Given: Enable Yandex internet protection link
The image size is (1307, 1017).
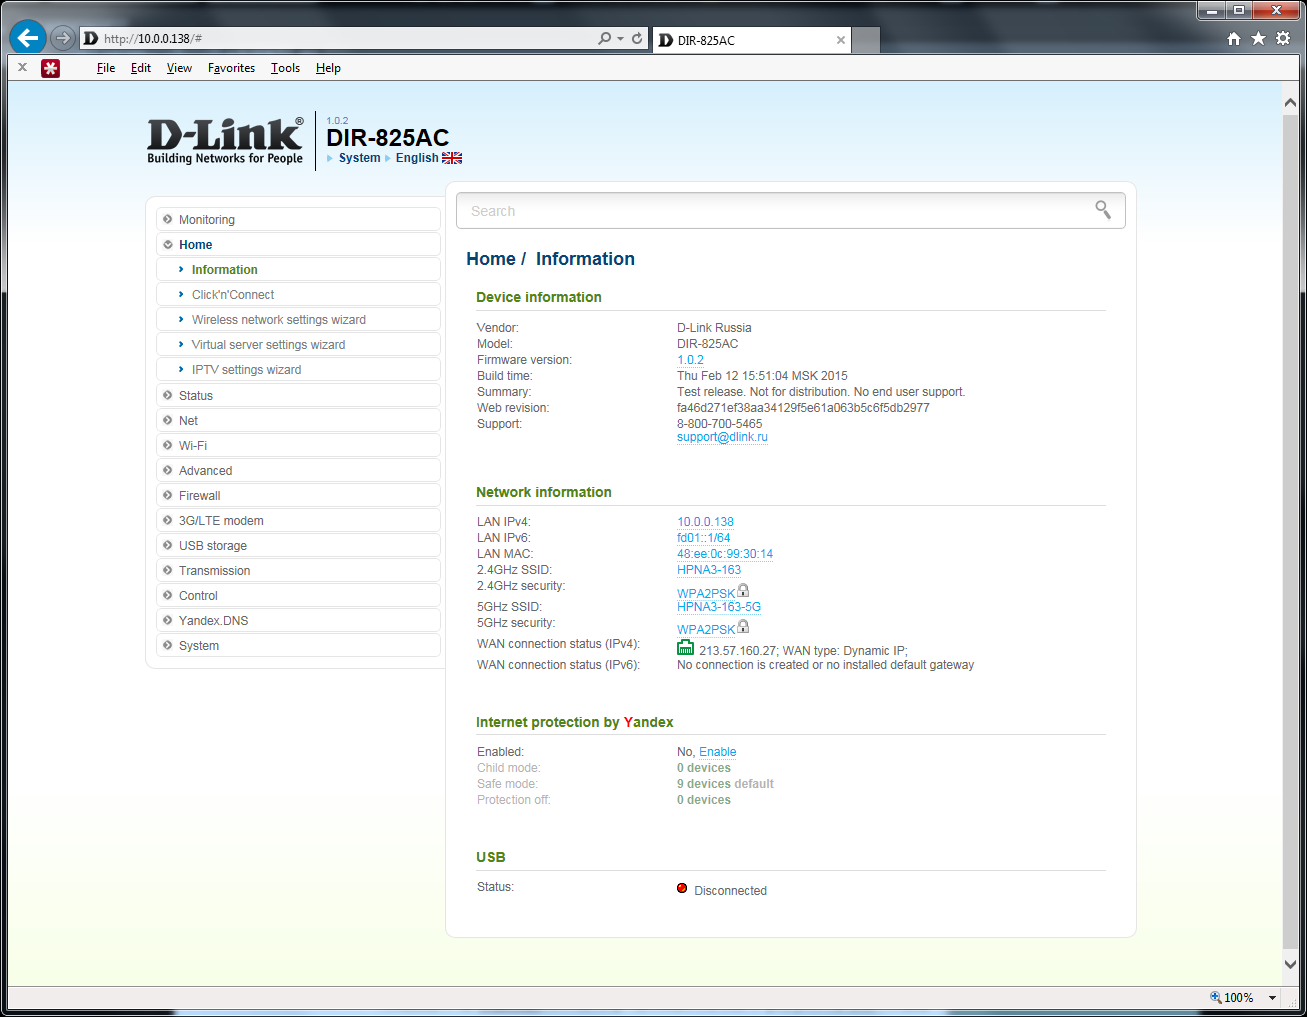Looking at the screenshot, I should [717, 752].
